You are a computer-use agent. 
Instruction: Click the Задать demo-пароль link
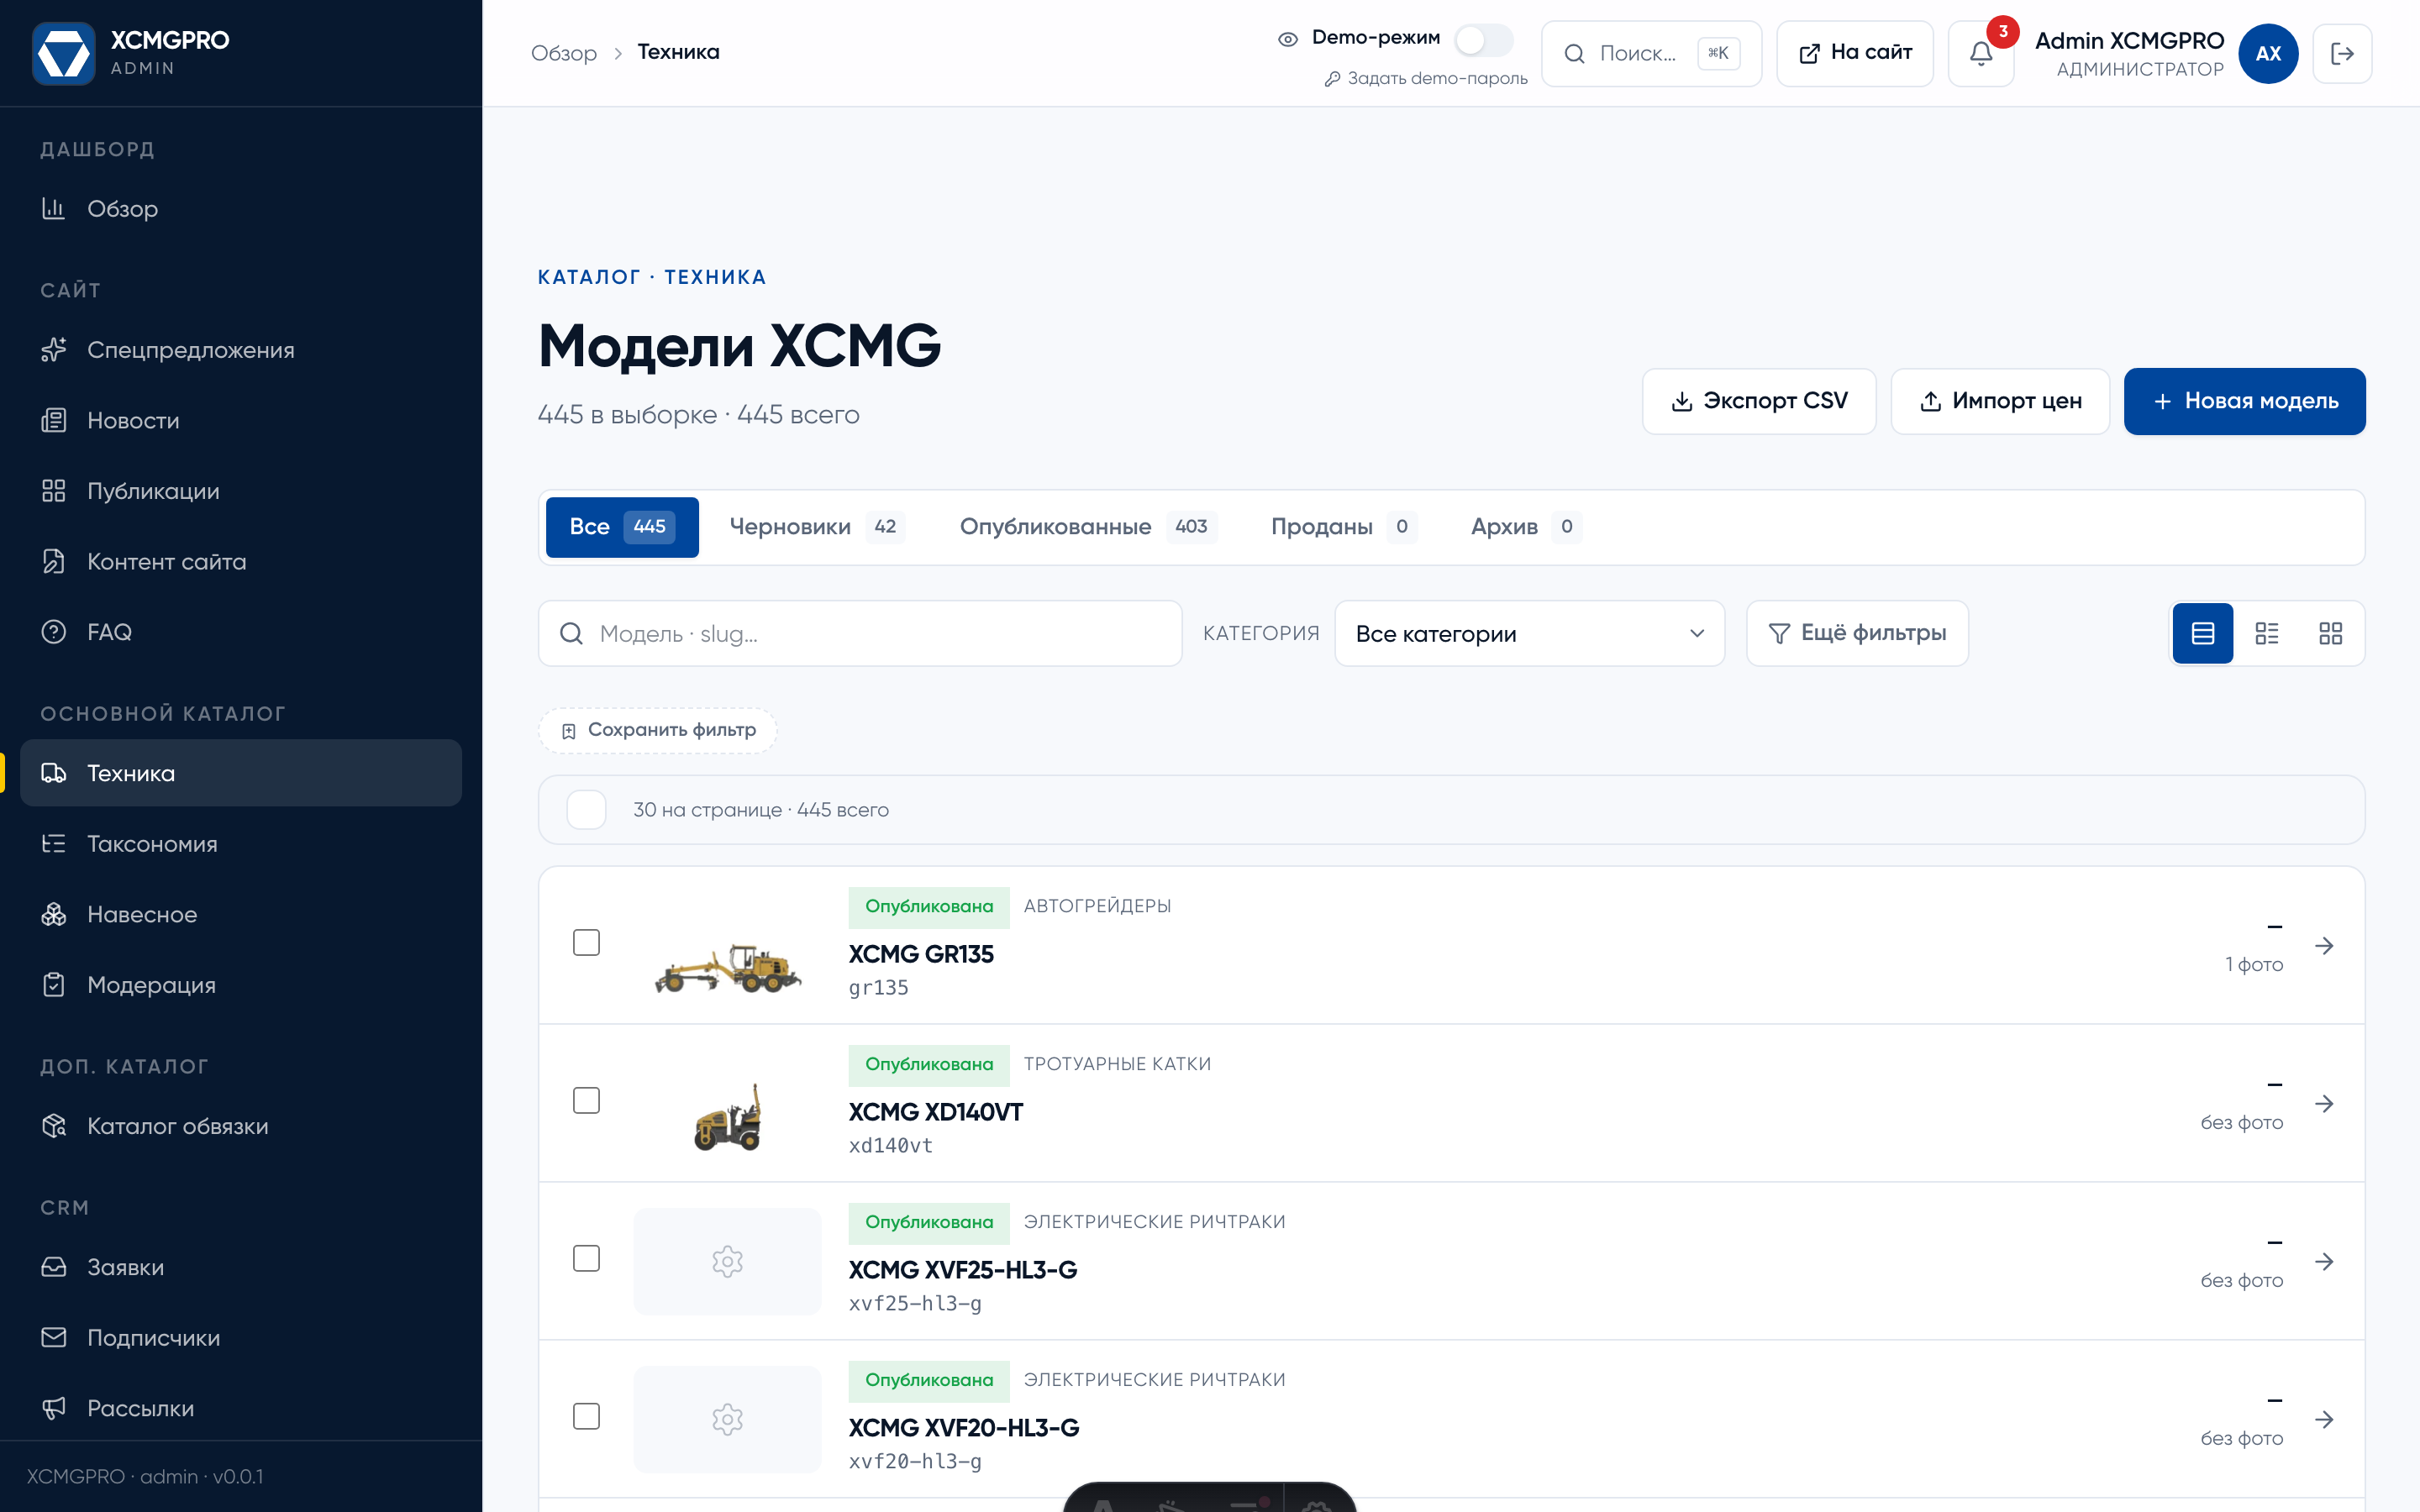[1426, 78]
